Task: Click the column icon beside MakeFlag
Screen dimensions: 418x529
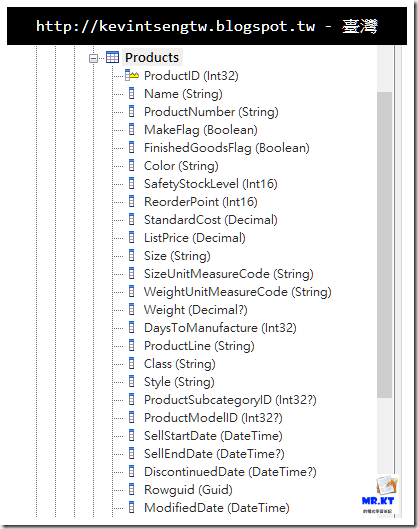Action: point(132,130)
